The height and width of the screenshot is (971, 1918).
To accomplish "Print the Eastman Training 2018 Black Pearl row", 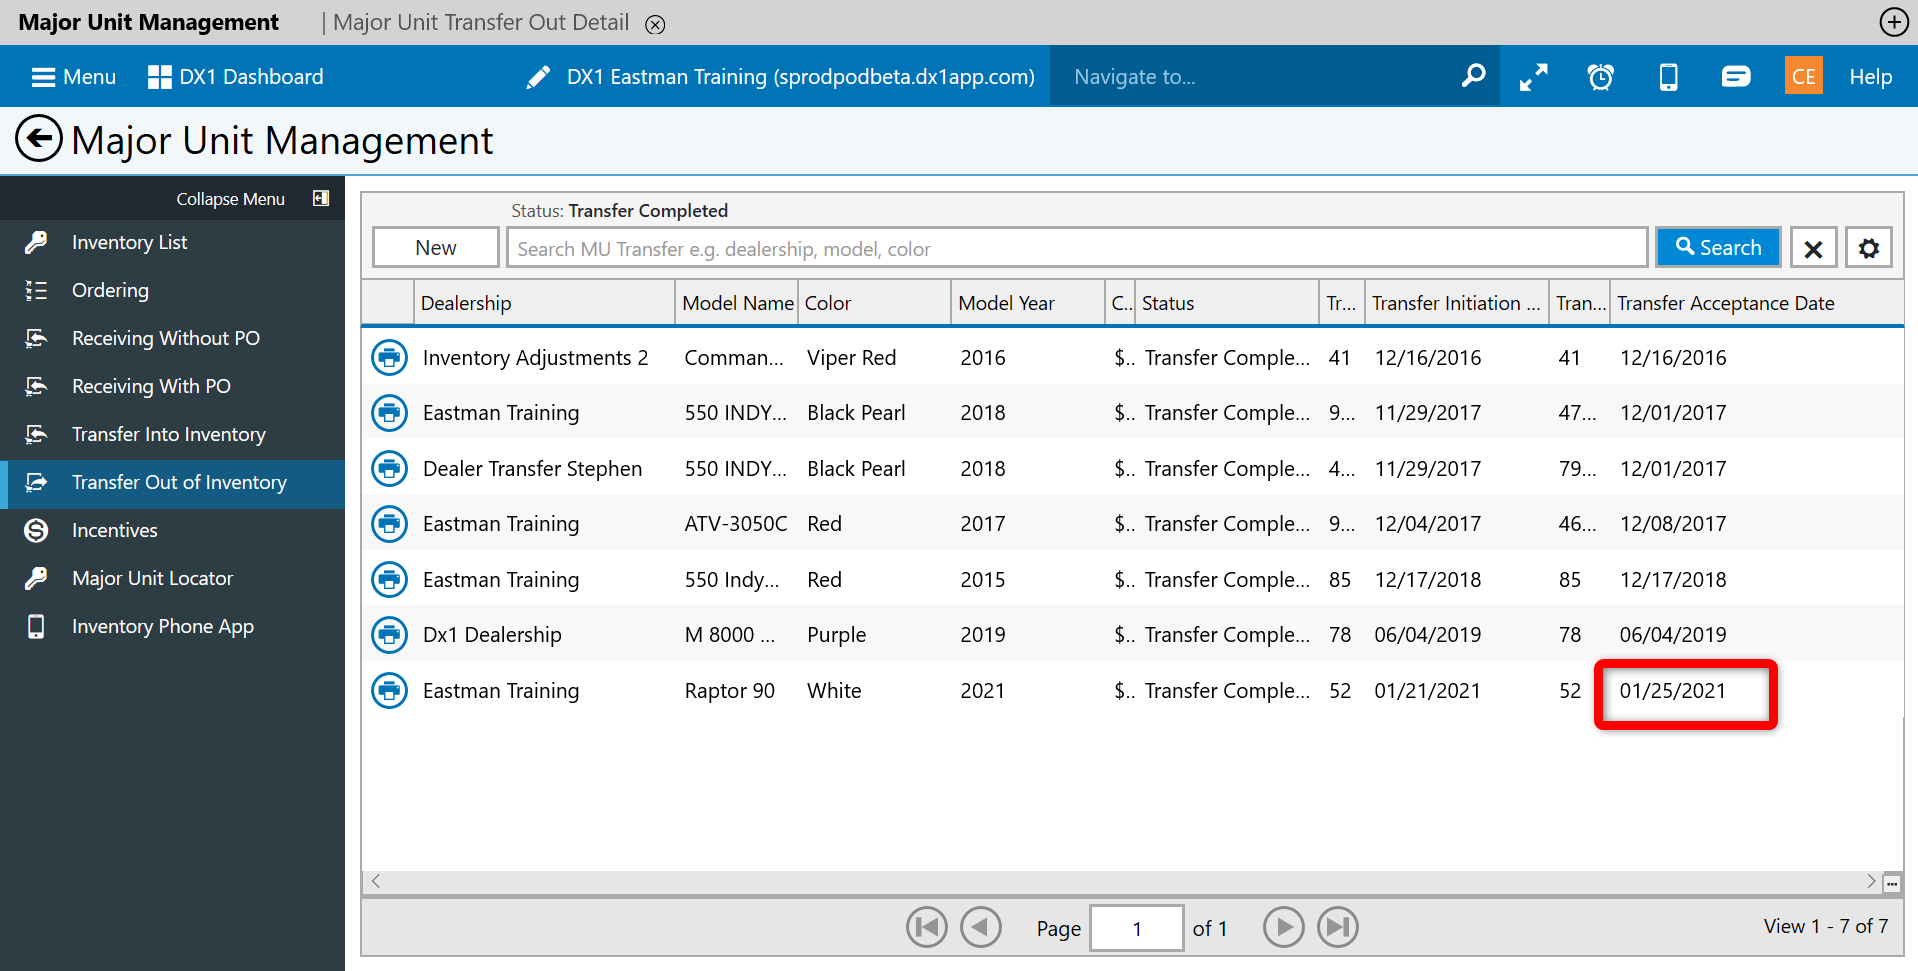I will [389, 412].
